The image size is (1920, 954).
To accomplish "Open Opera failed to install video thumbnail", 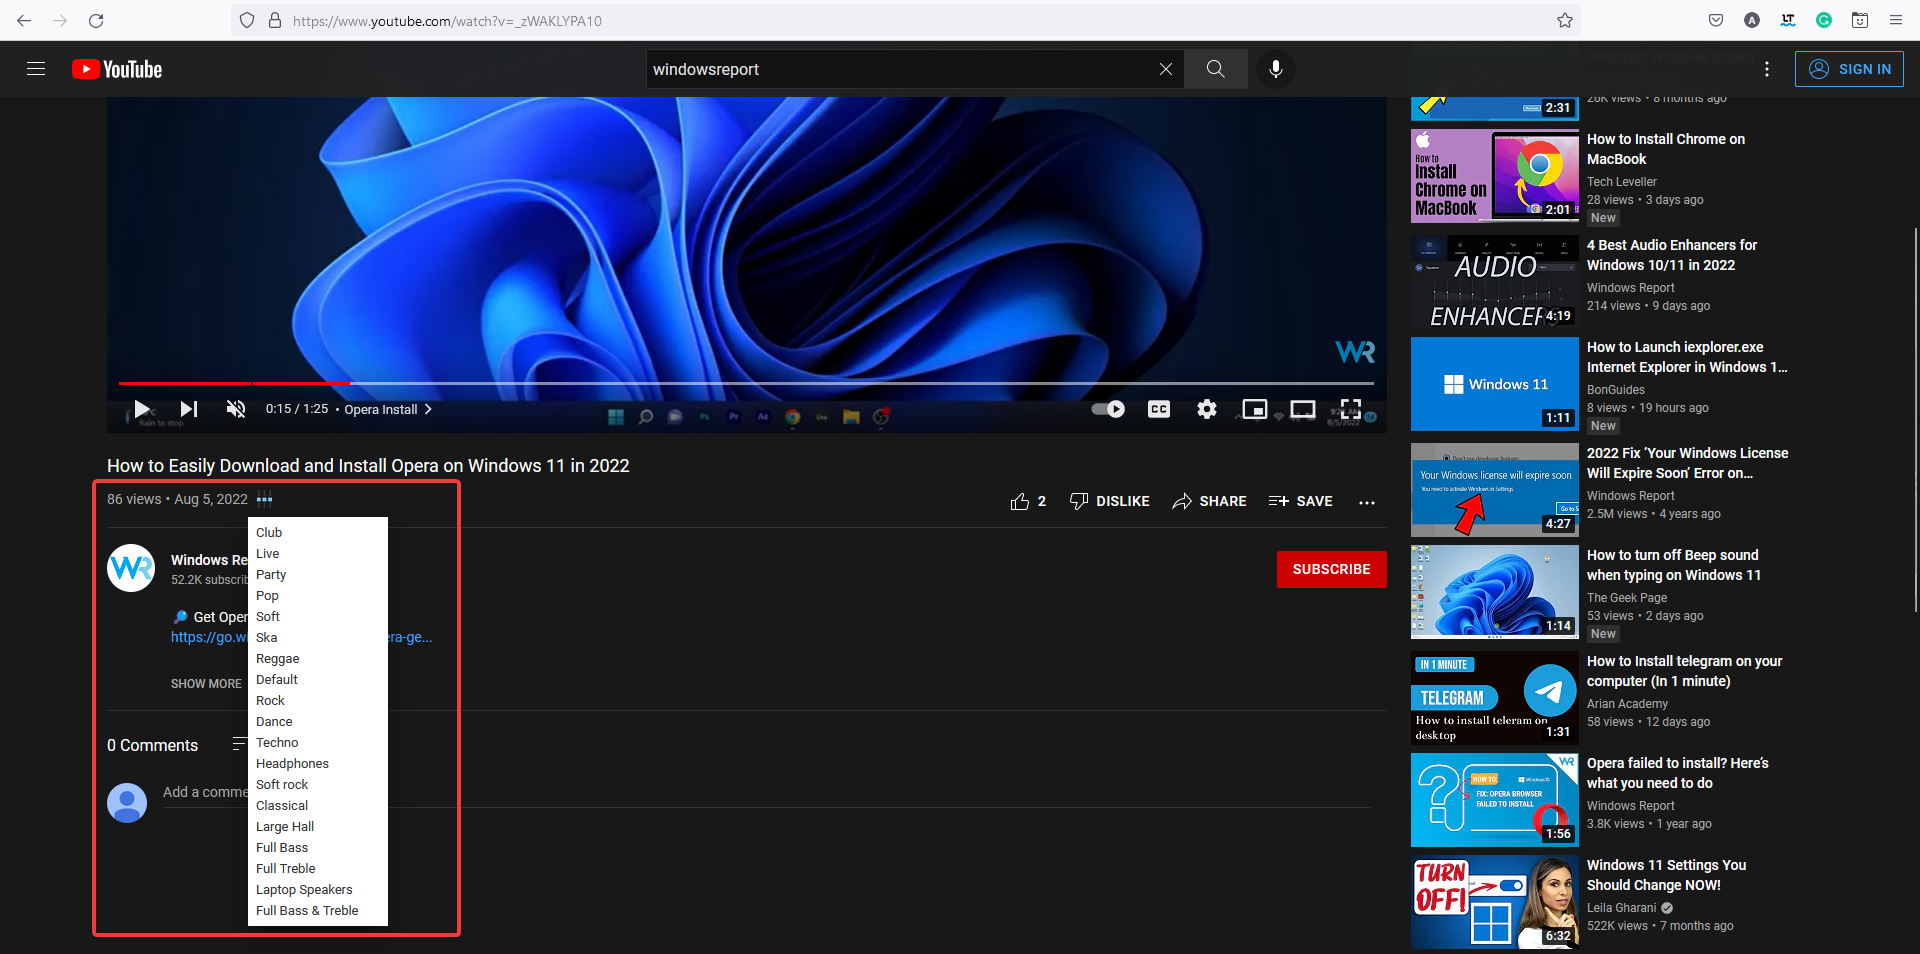I will pyautogui.click(x=1494, y=800).
